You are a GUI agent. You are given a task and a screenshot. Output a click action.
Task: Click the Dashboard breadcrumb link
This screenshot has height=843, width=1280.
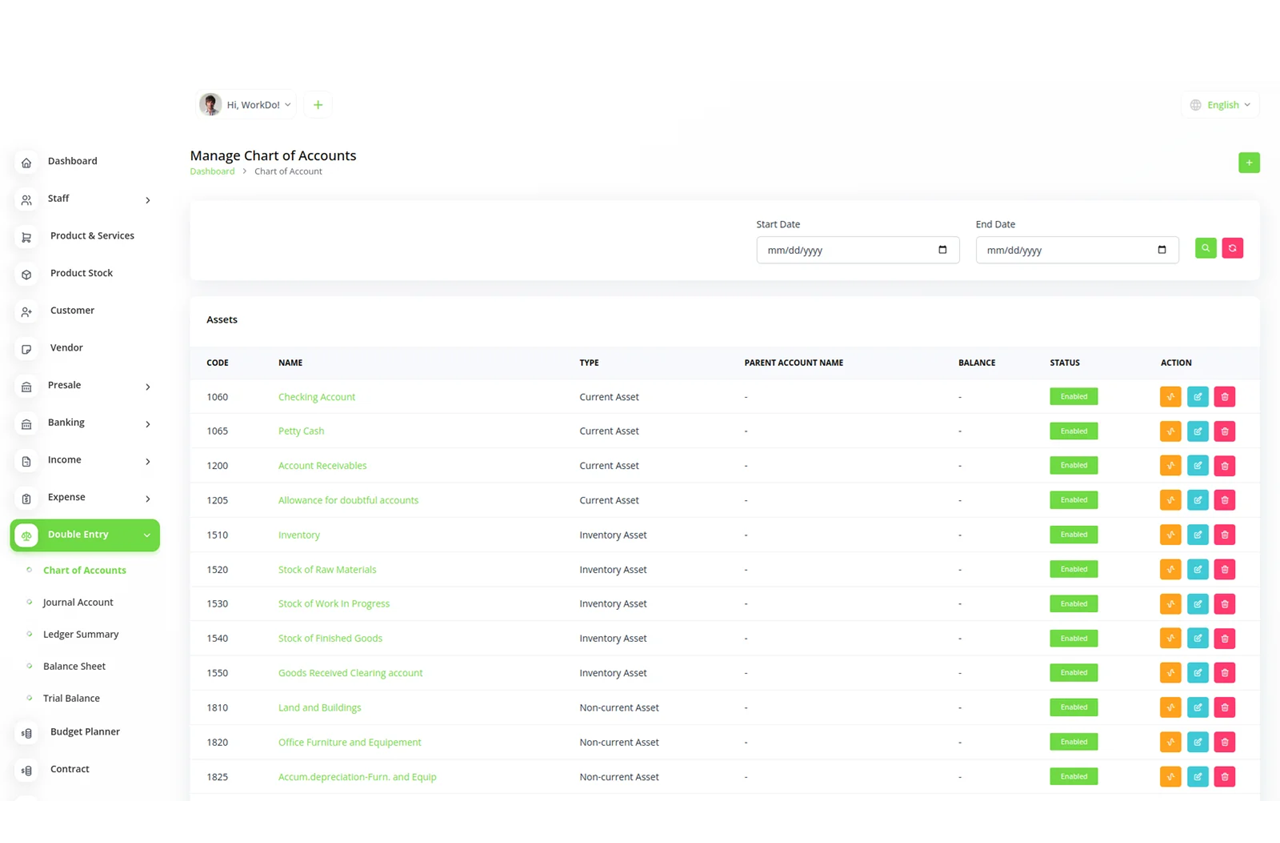coord(212,172)
